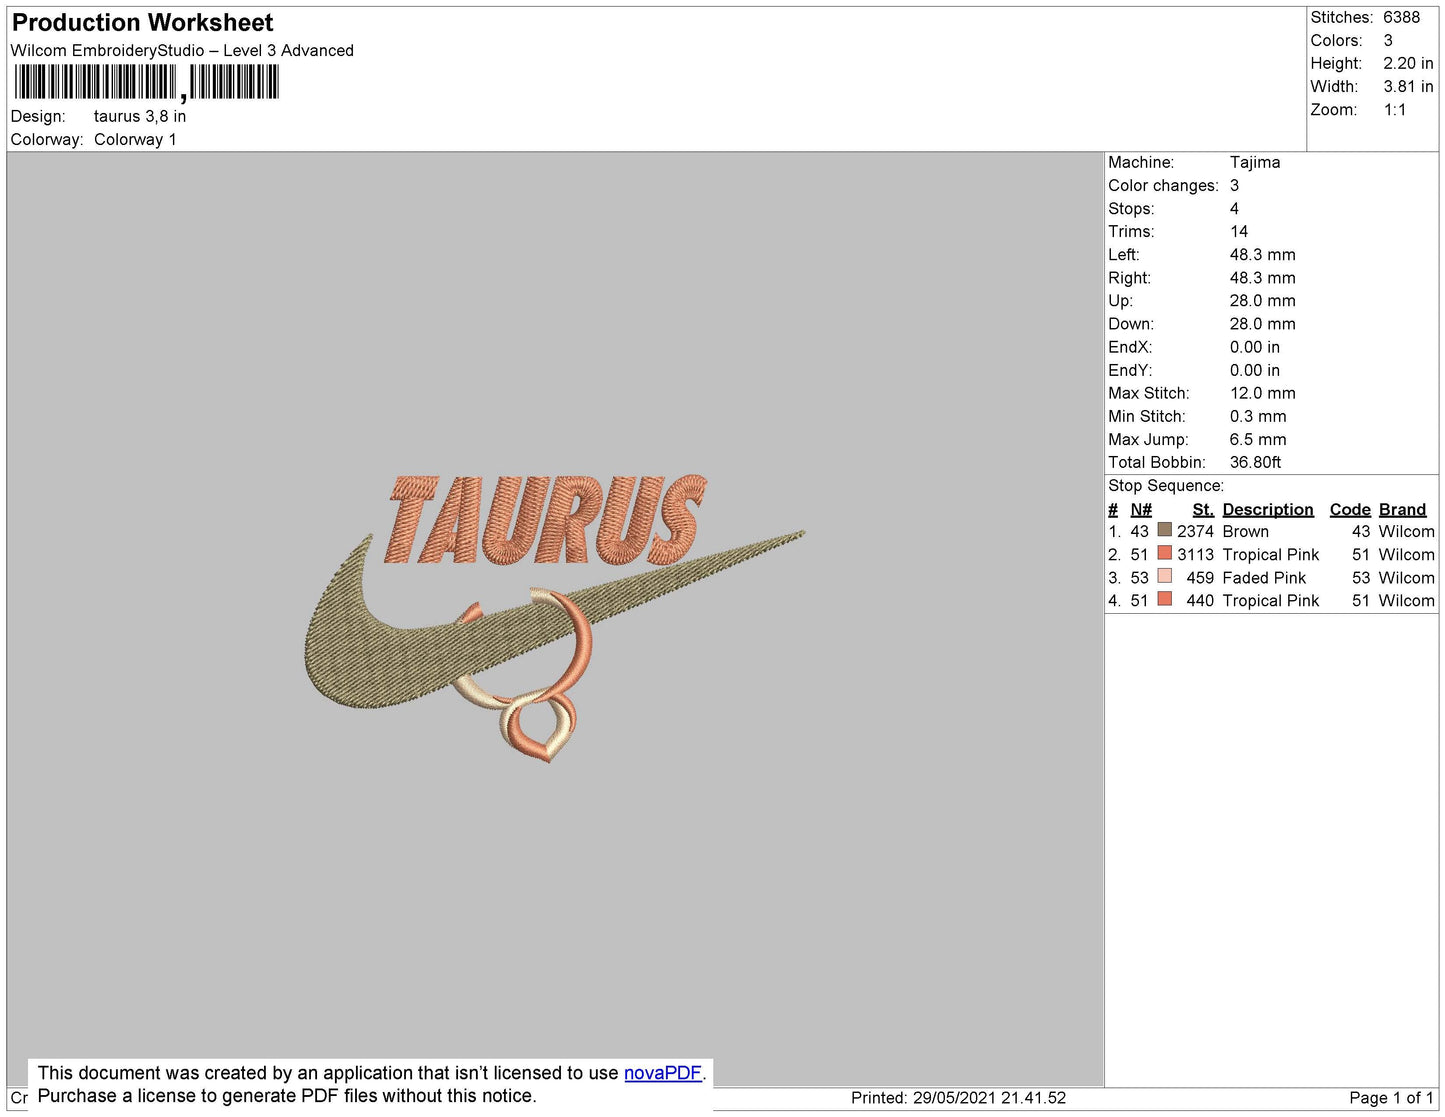Click the Min Stitch value 0.3 mm
Screen dimensions: 1445x1117
coord(1258,416)
